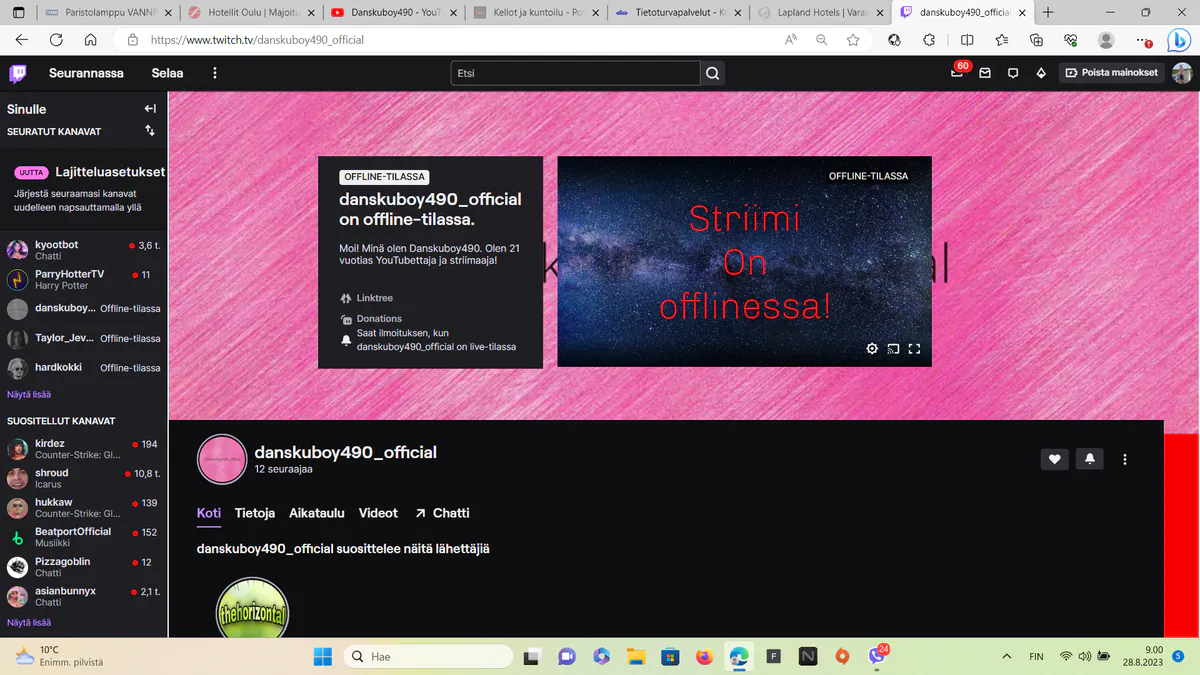This screenshot has height=675, width=1200.
Task: Open shroud recommended channel
Action: pos(84,478)
